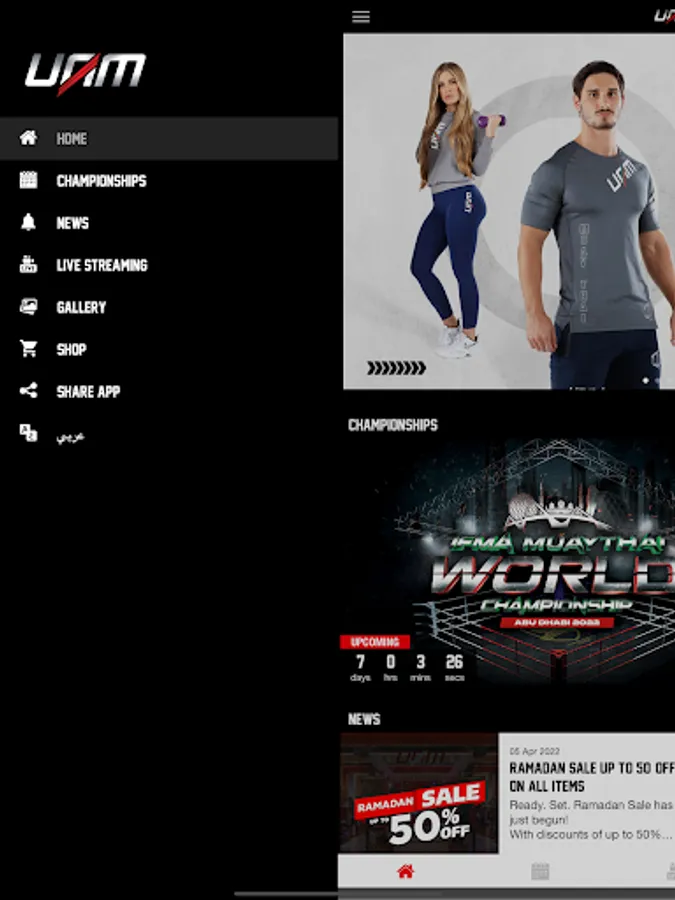This screenshot has width=675, height=900.
Task: Click the countdown secs value 26
Action: [454, 662]
